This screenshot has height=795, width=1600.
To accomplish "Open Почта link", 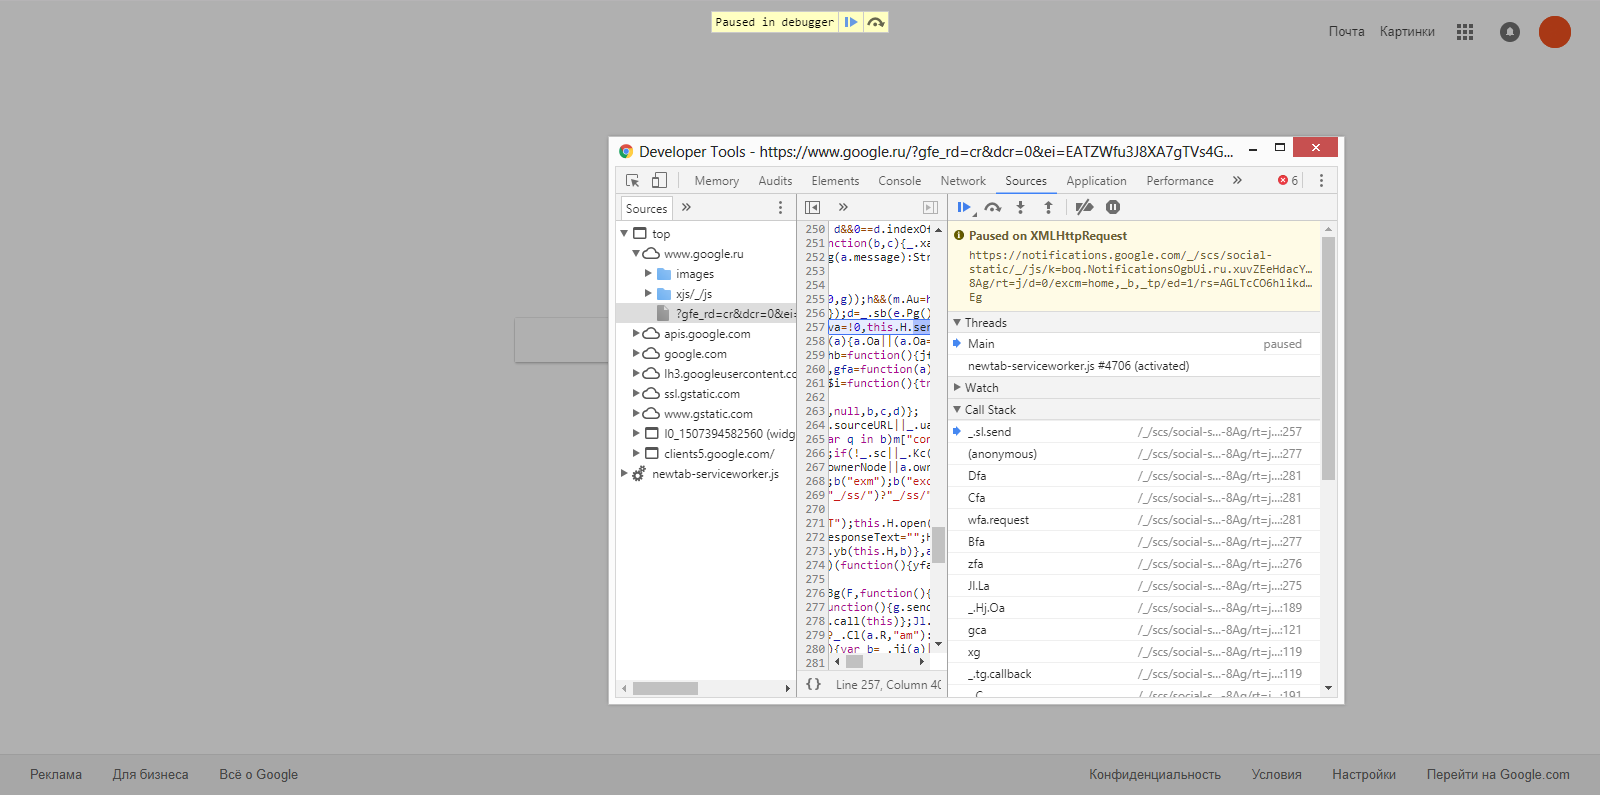I will click(x=1346, y=32).
